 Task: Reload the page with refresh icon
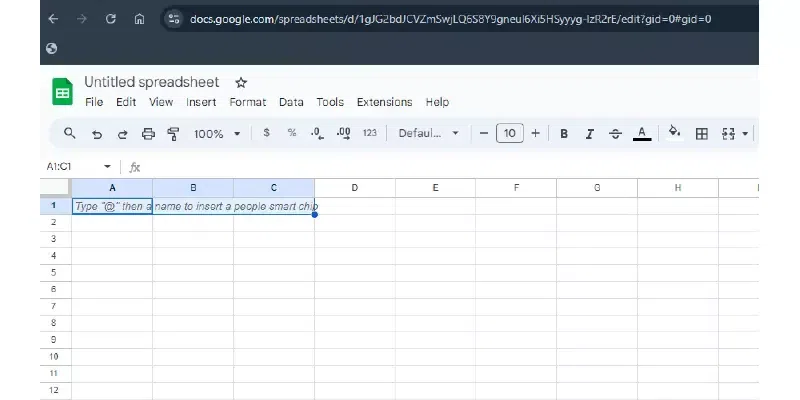pos(110,19)
